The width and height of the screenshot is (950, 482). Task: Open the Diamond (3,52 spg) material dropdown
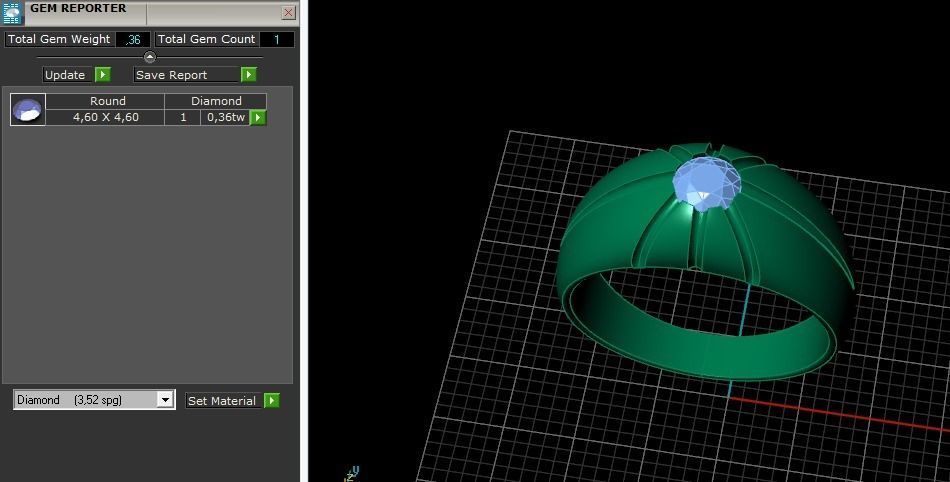(x=94, y=400)
